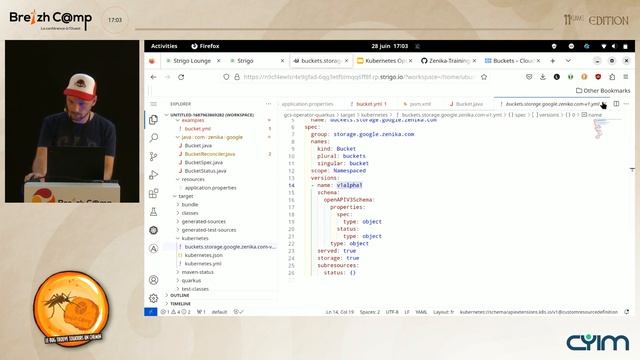640x360 pixels.
Task: Open the Testing flask view
Action: pos(153,211)
